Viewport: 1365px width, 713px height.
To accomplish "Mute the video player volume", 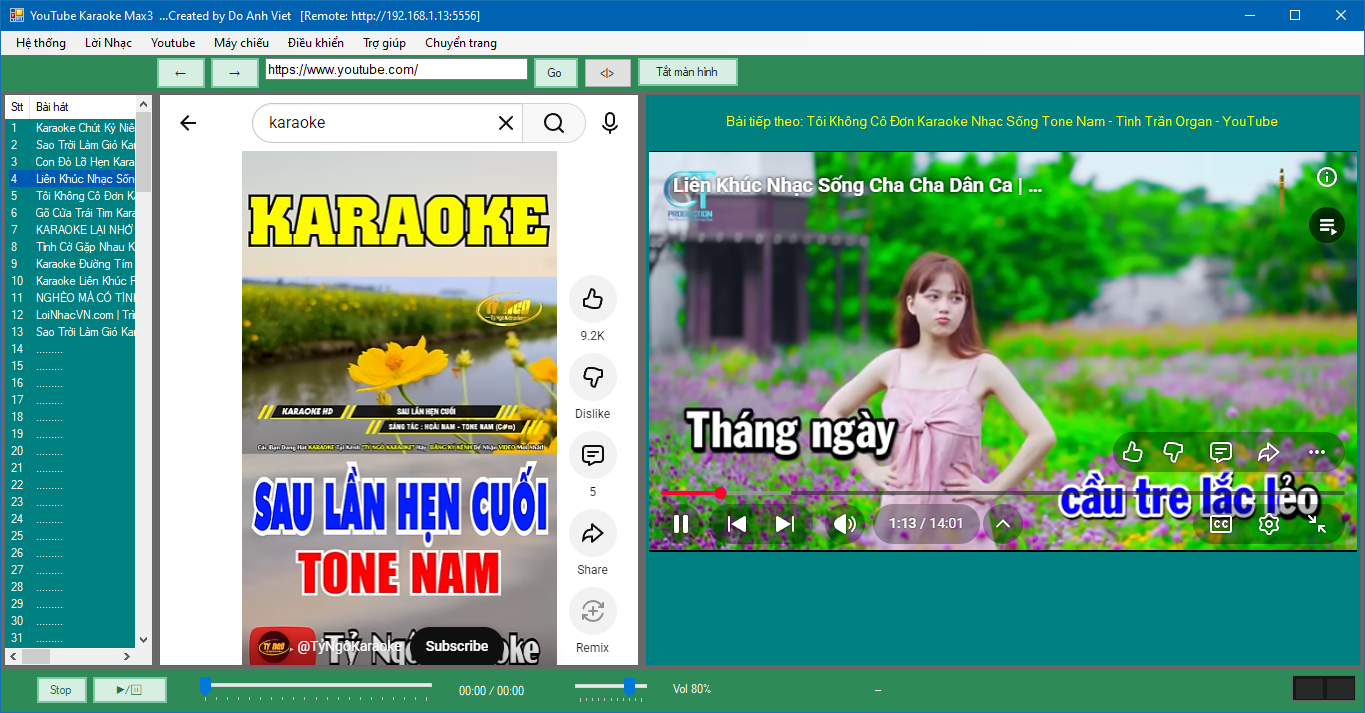I will 845,524.
